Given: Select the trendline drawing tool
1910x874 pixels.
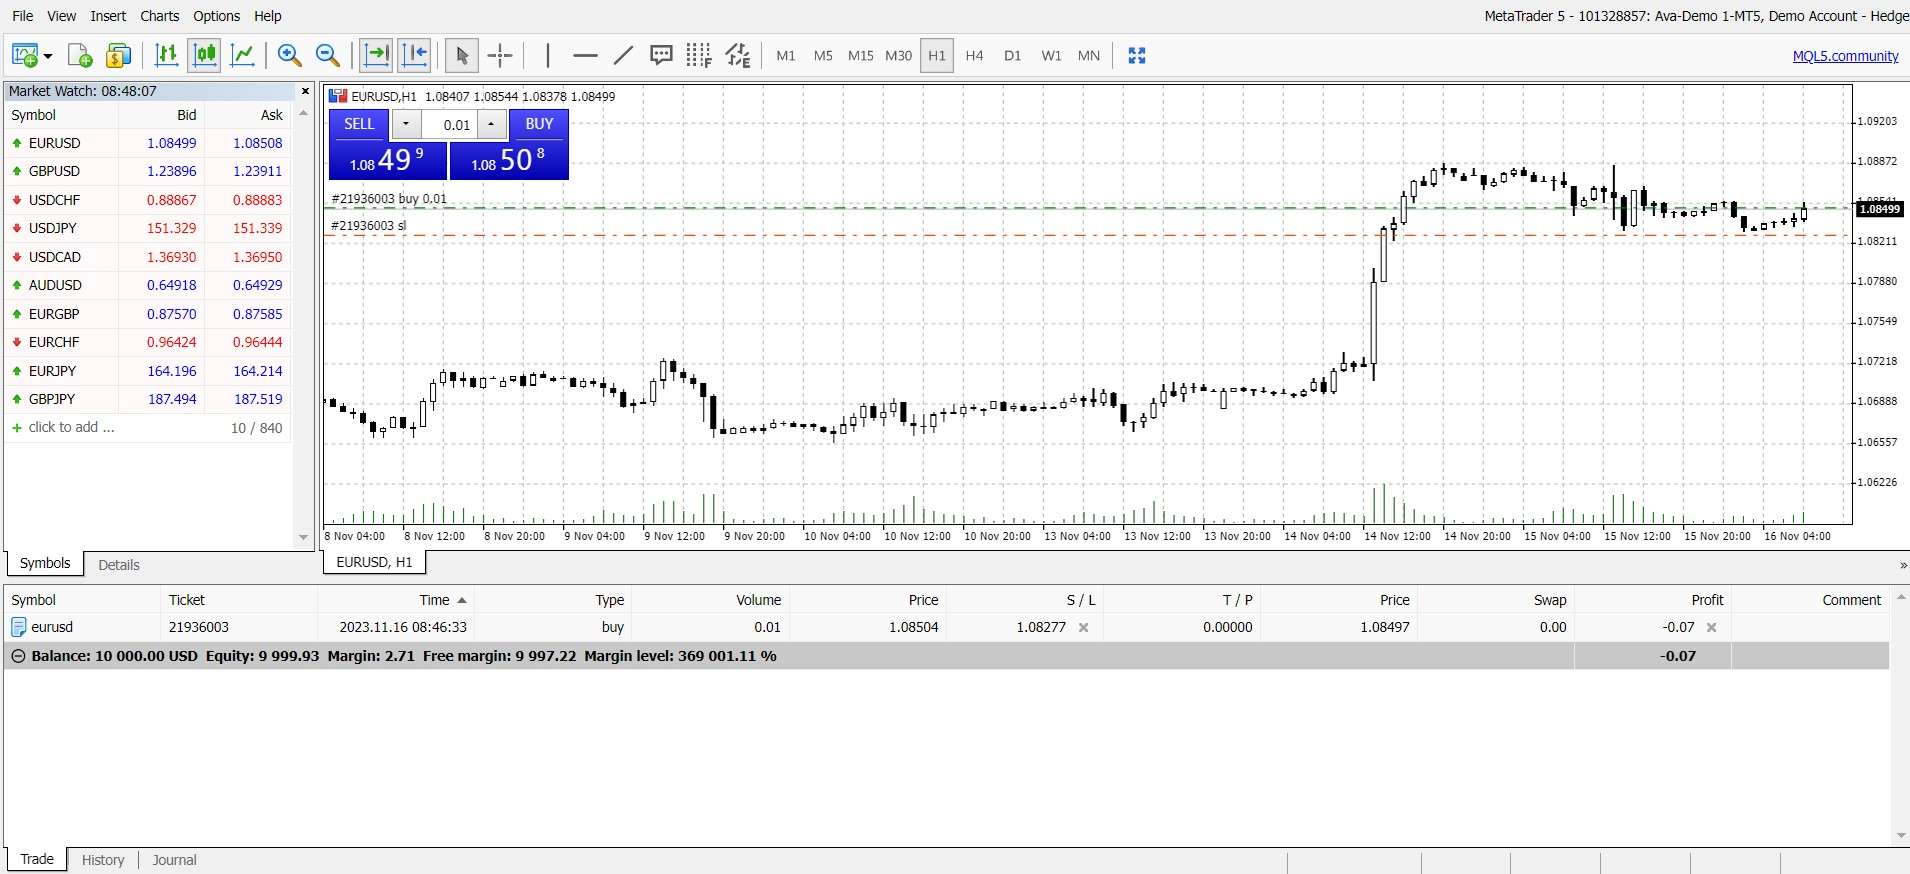Looking at the screenshot, I should click(x=623, y=56).
